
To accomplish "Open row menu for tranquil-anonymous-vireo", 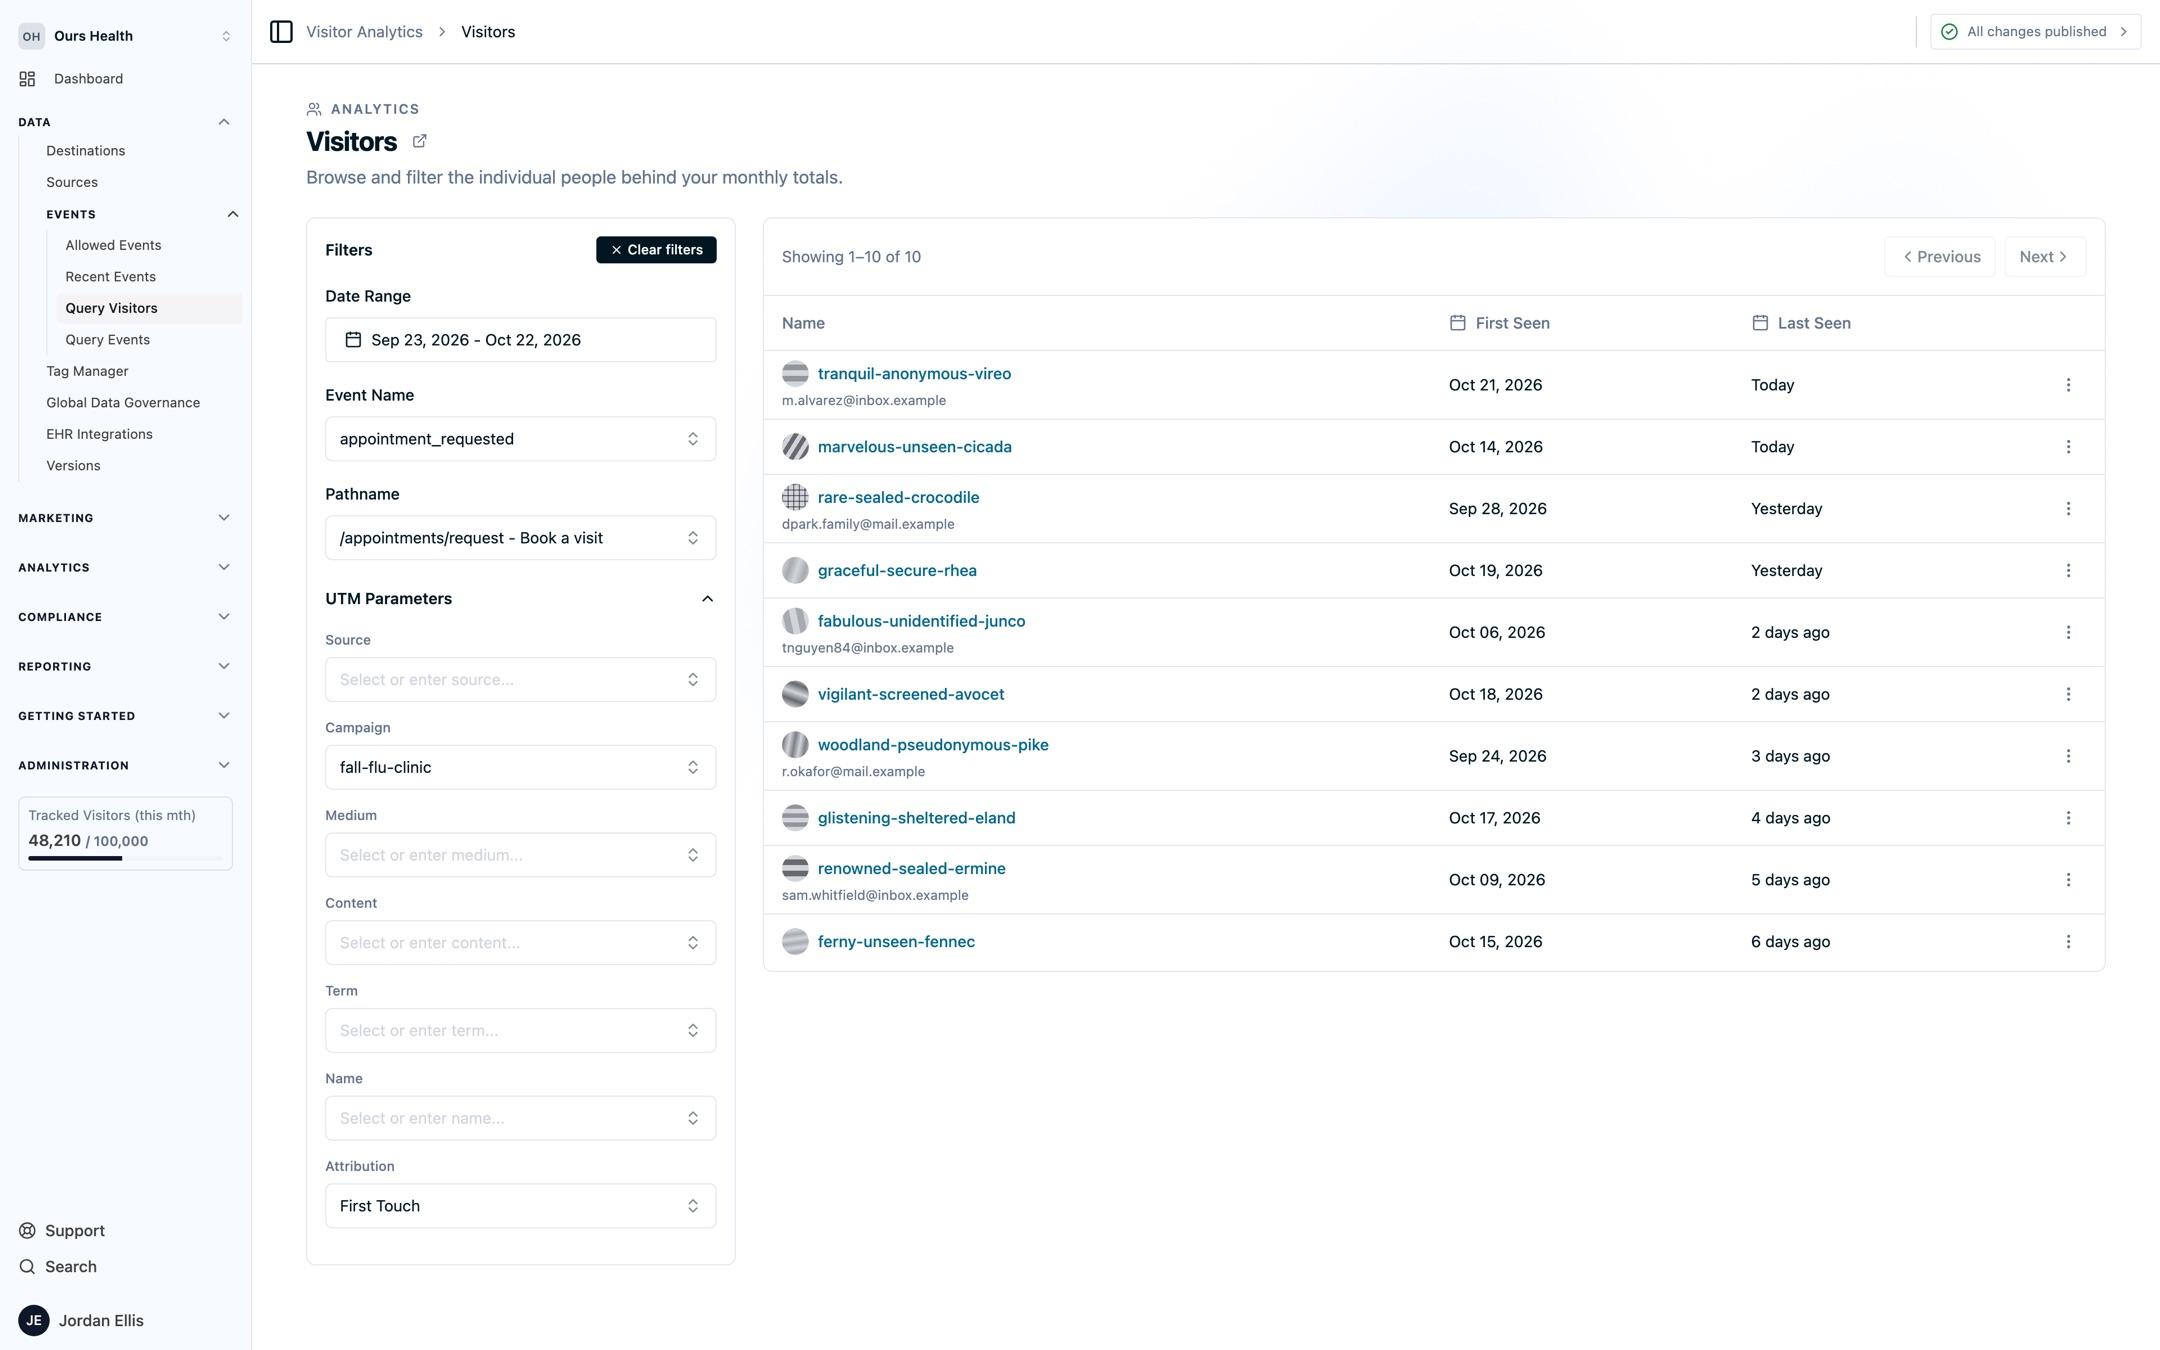I will [x=2068, y=385].
